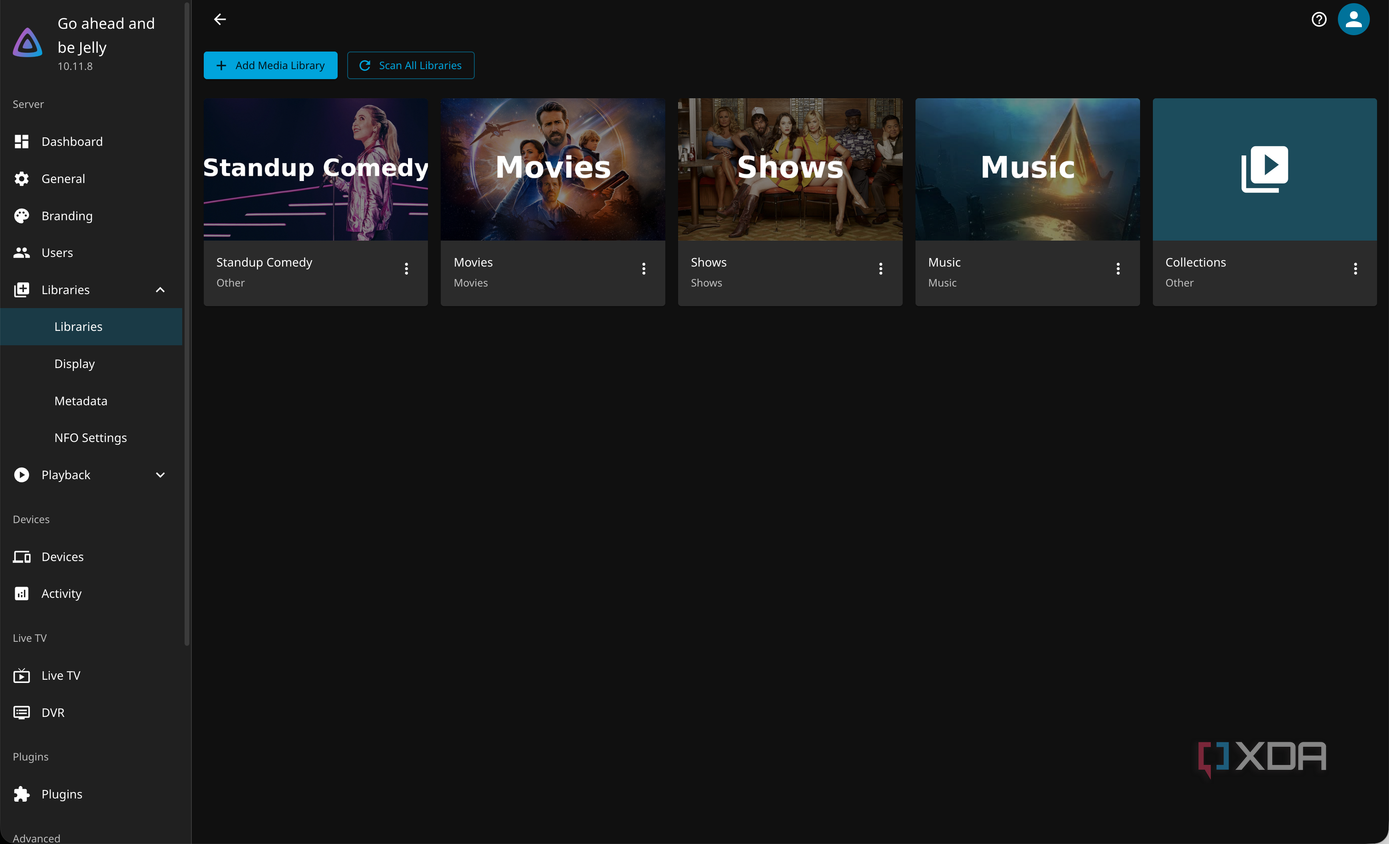The width and height of the screenshot is (1389, 844).
Task: Click the Jellyfin logo icon
Action: pyautogui.click(x=27, y=42)
